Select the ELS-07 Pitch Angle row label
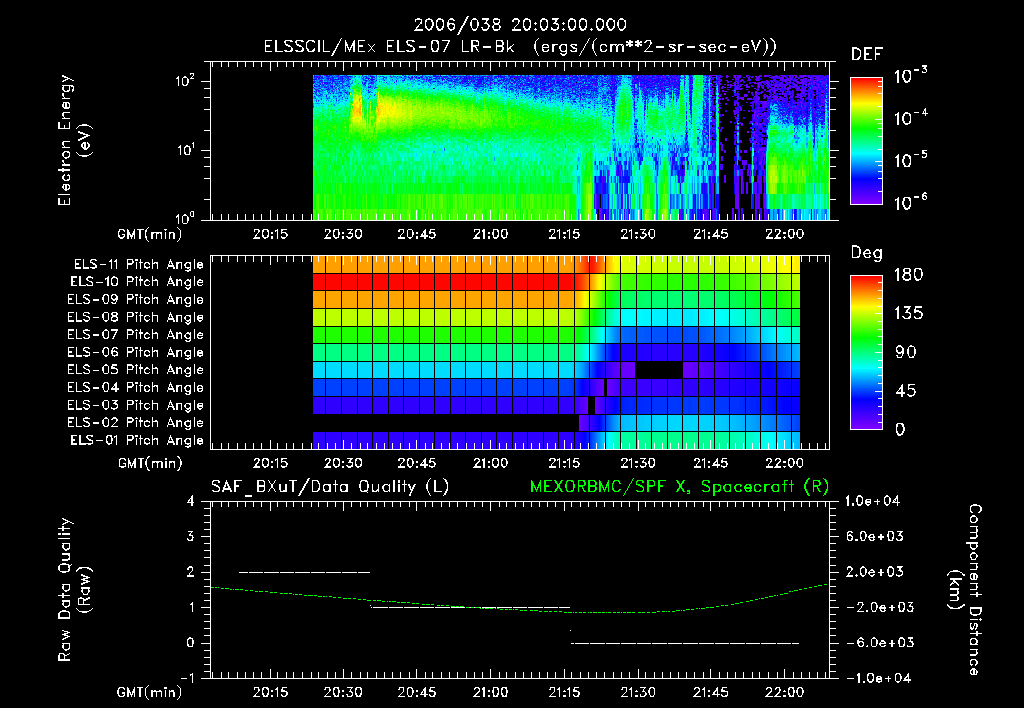1024x708 pixels. pyautogui.click(x=135, y=334)
